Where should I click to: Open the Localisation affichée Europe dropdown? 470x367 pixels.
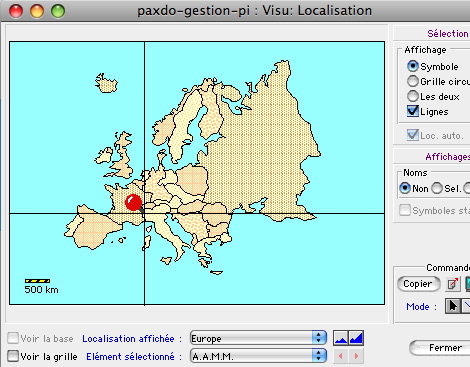click(x=258, y=338)
